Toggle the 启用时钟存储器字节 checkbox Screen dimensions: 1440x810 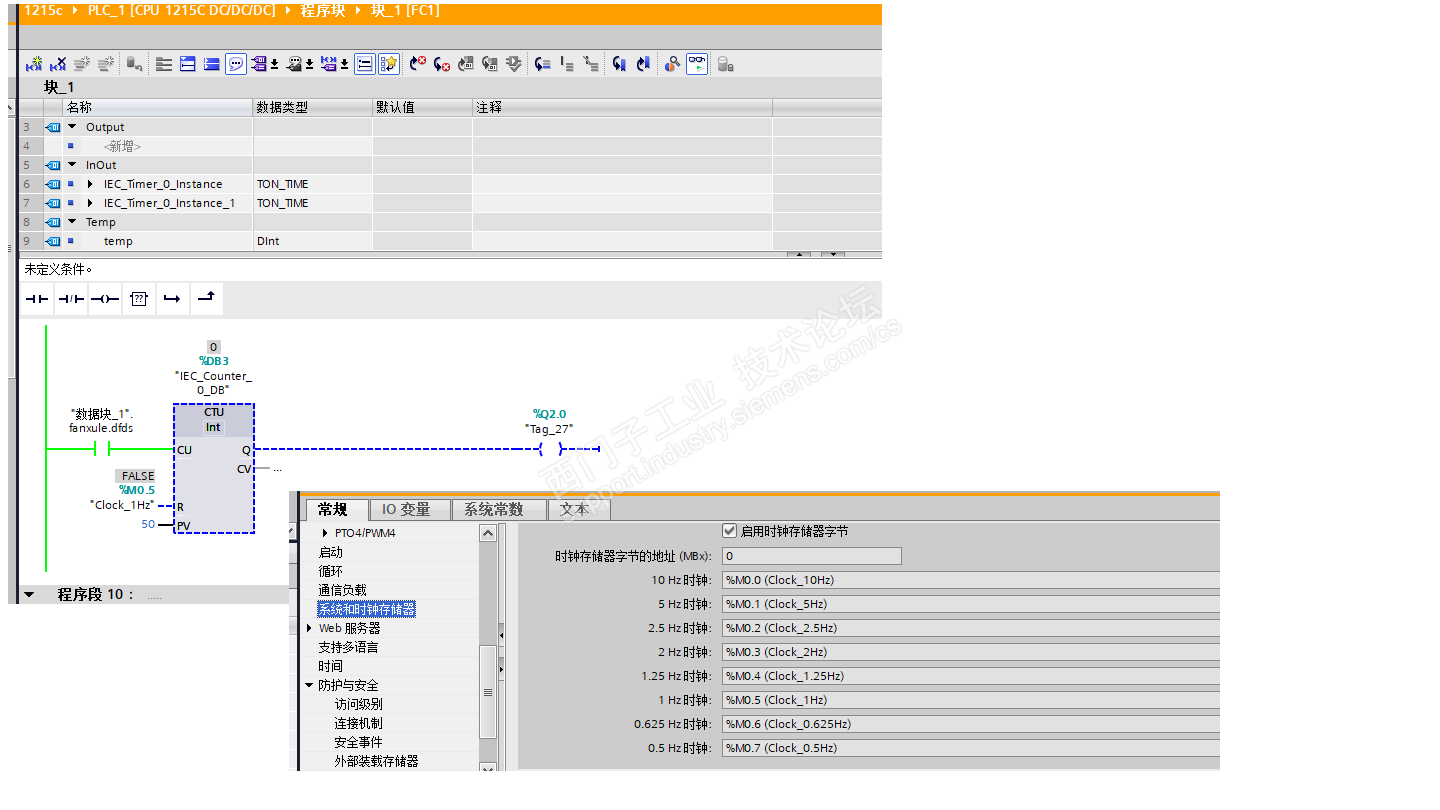(x=729, y=531)
